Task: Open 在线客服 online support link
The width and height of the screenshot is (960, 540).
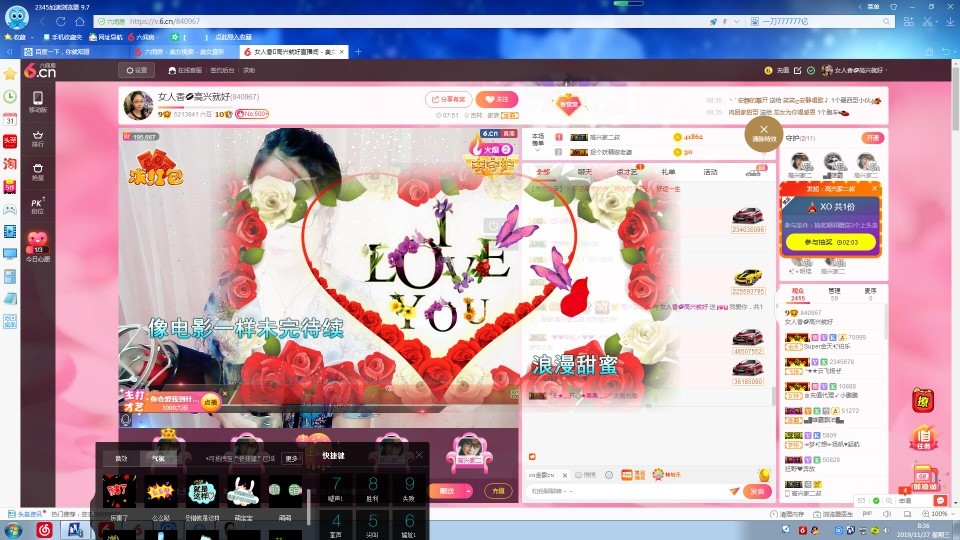Action: 186,70
